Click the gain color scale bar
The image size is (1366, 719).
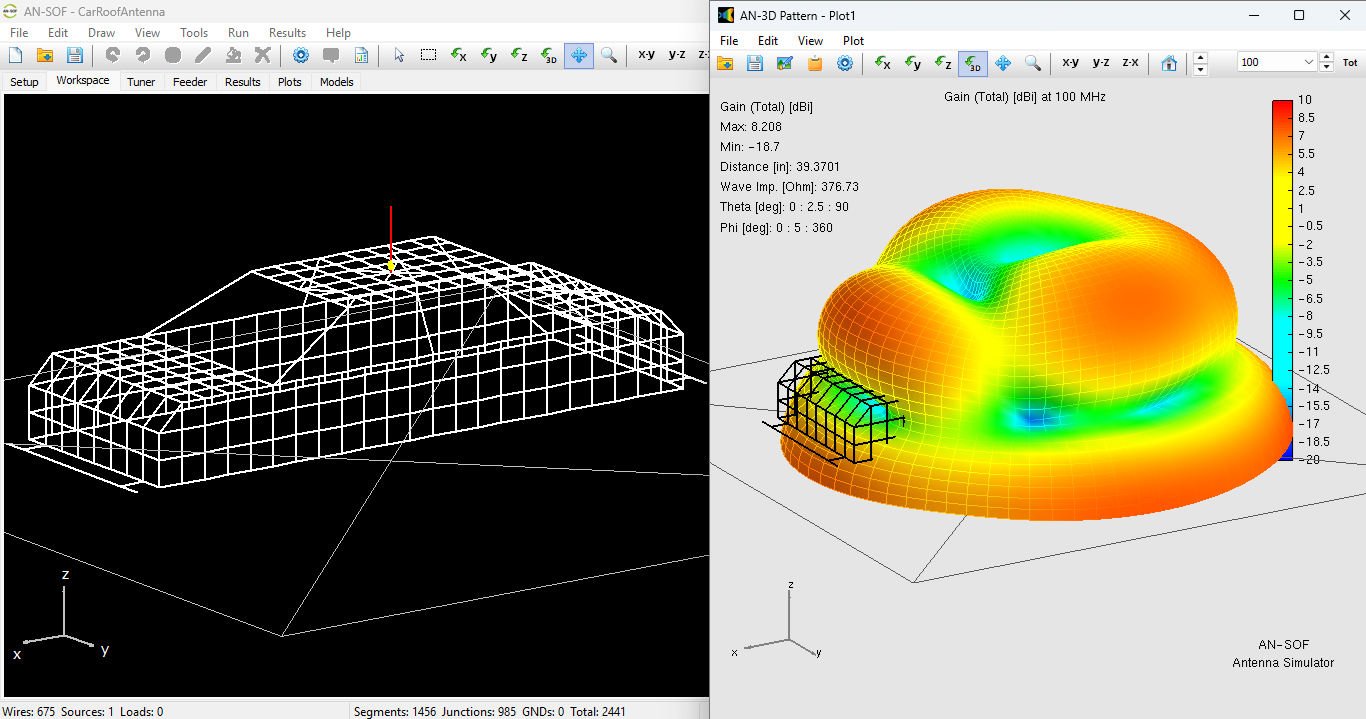click(1282, 280)
